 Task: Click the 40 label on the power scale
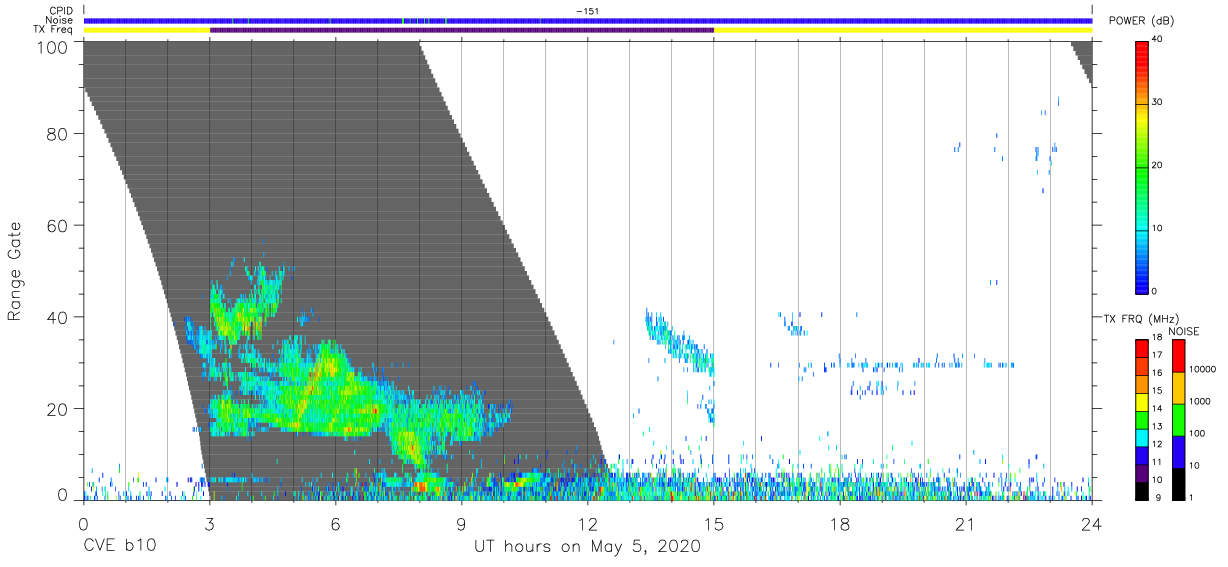(1158, 39)
